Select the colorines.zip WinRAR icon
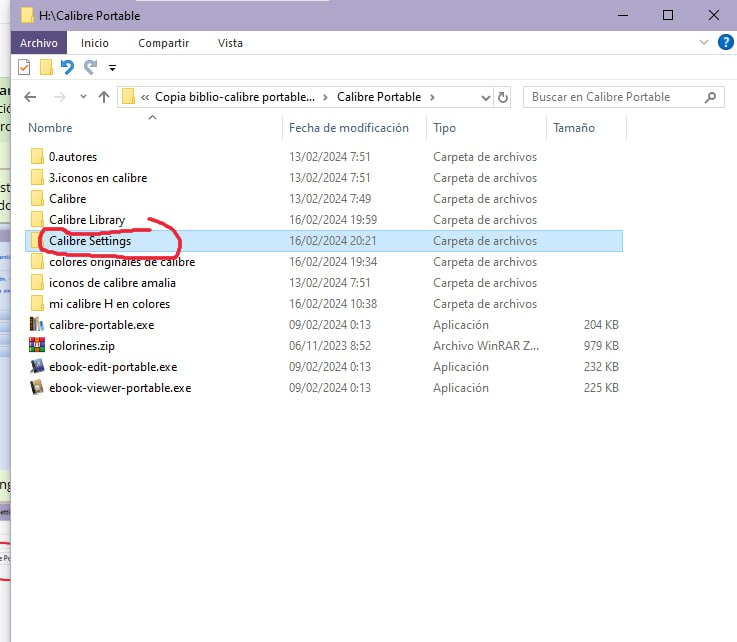 coord(37,345)
